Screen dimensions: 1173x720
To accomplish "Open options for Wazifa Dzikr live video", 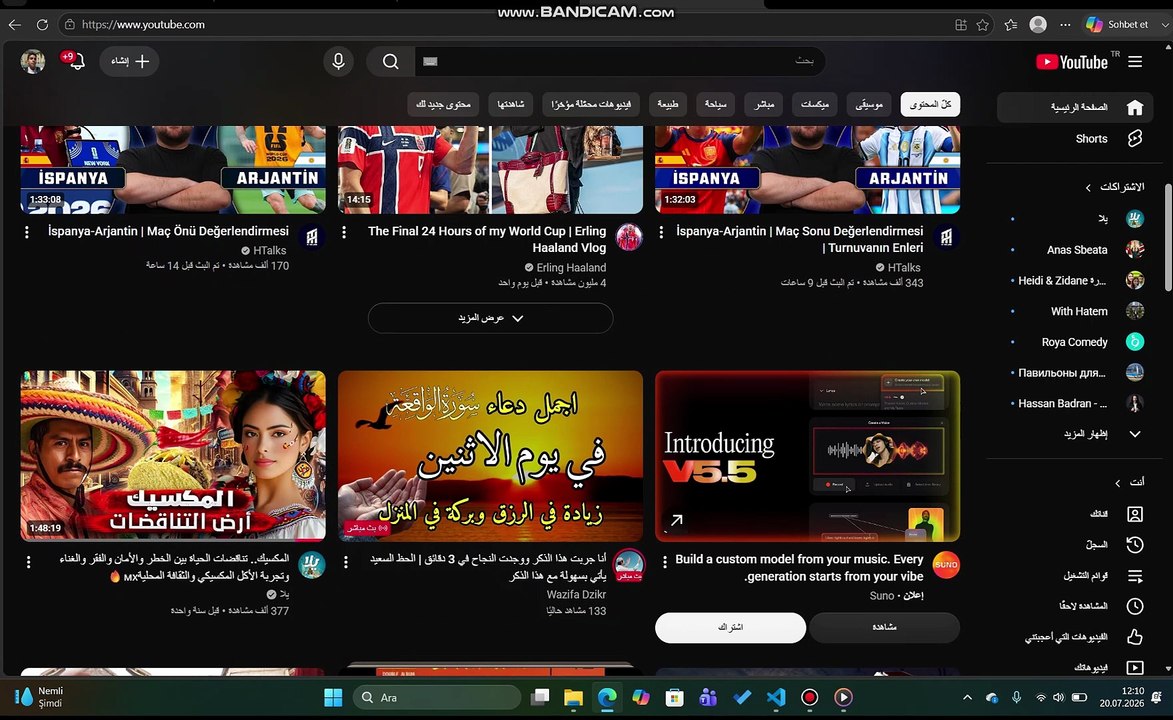I will [x=346, y=561].
